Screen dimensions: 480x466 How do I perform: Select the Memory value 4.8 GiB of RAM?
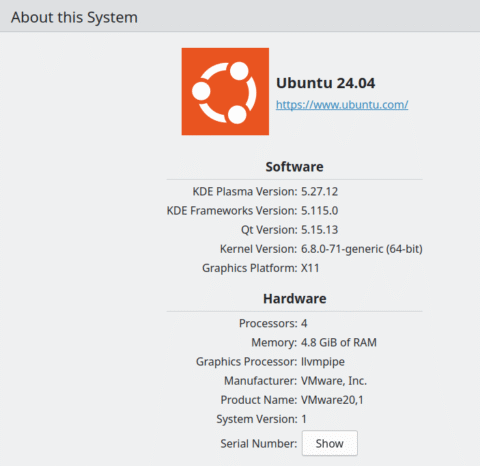click(339, 343)
